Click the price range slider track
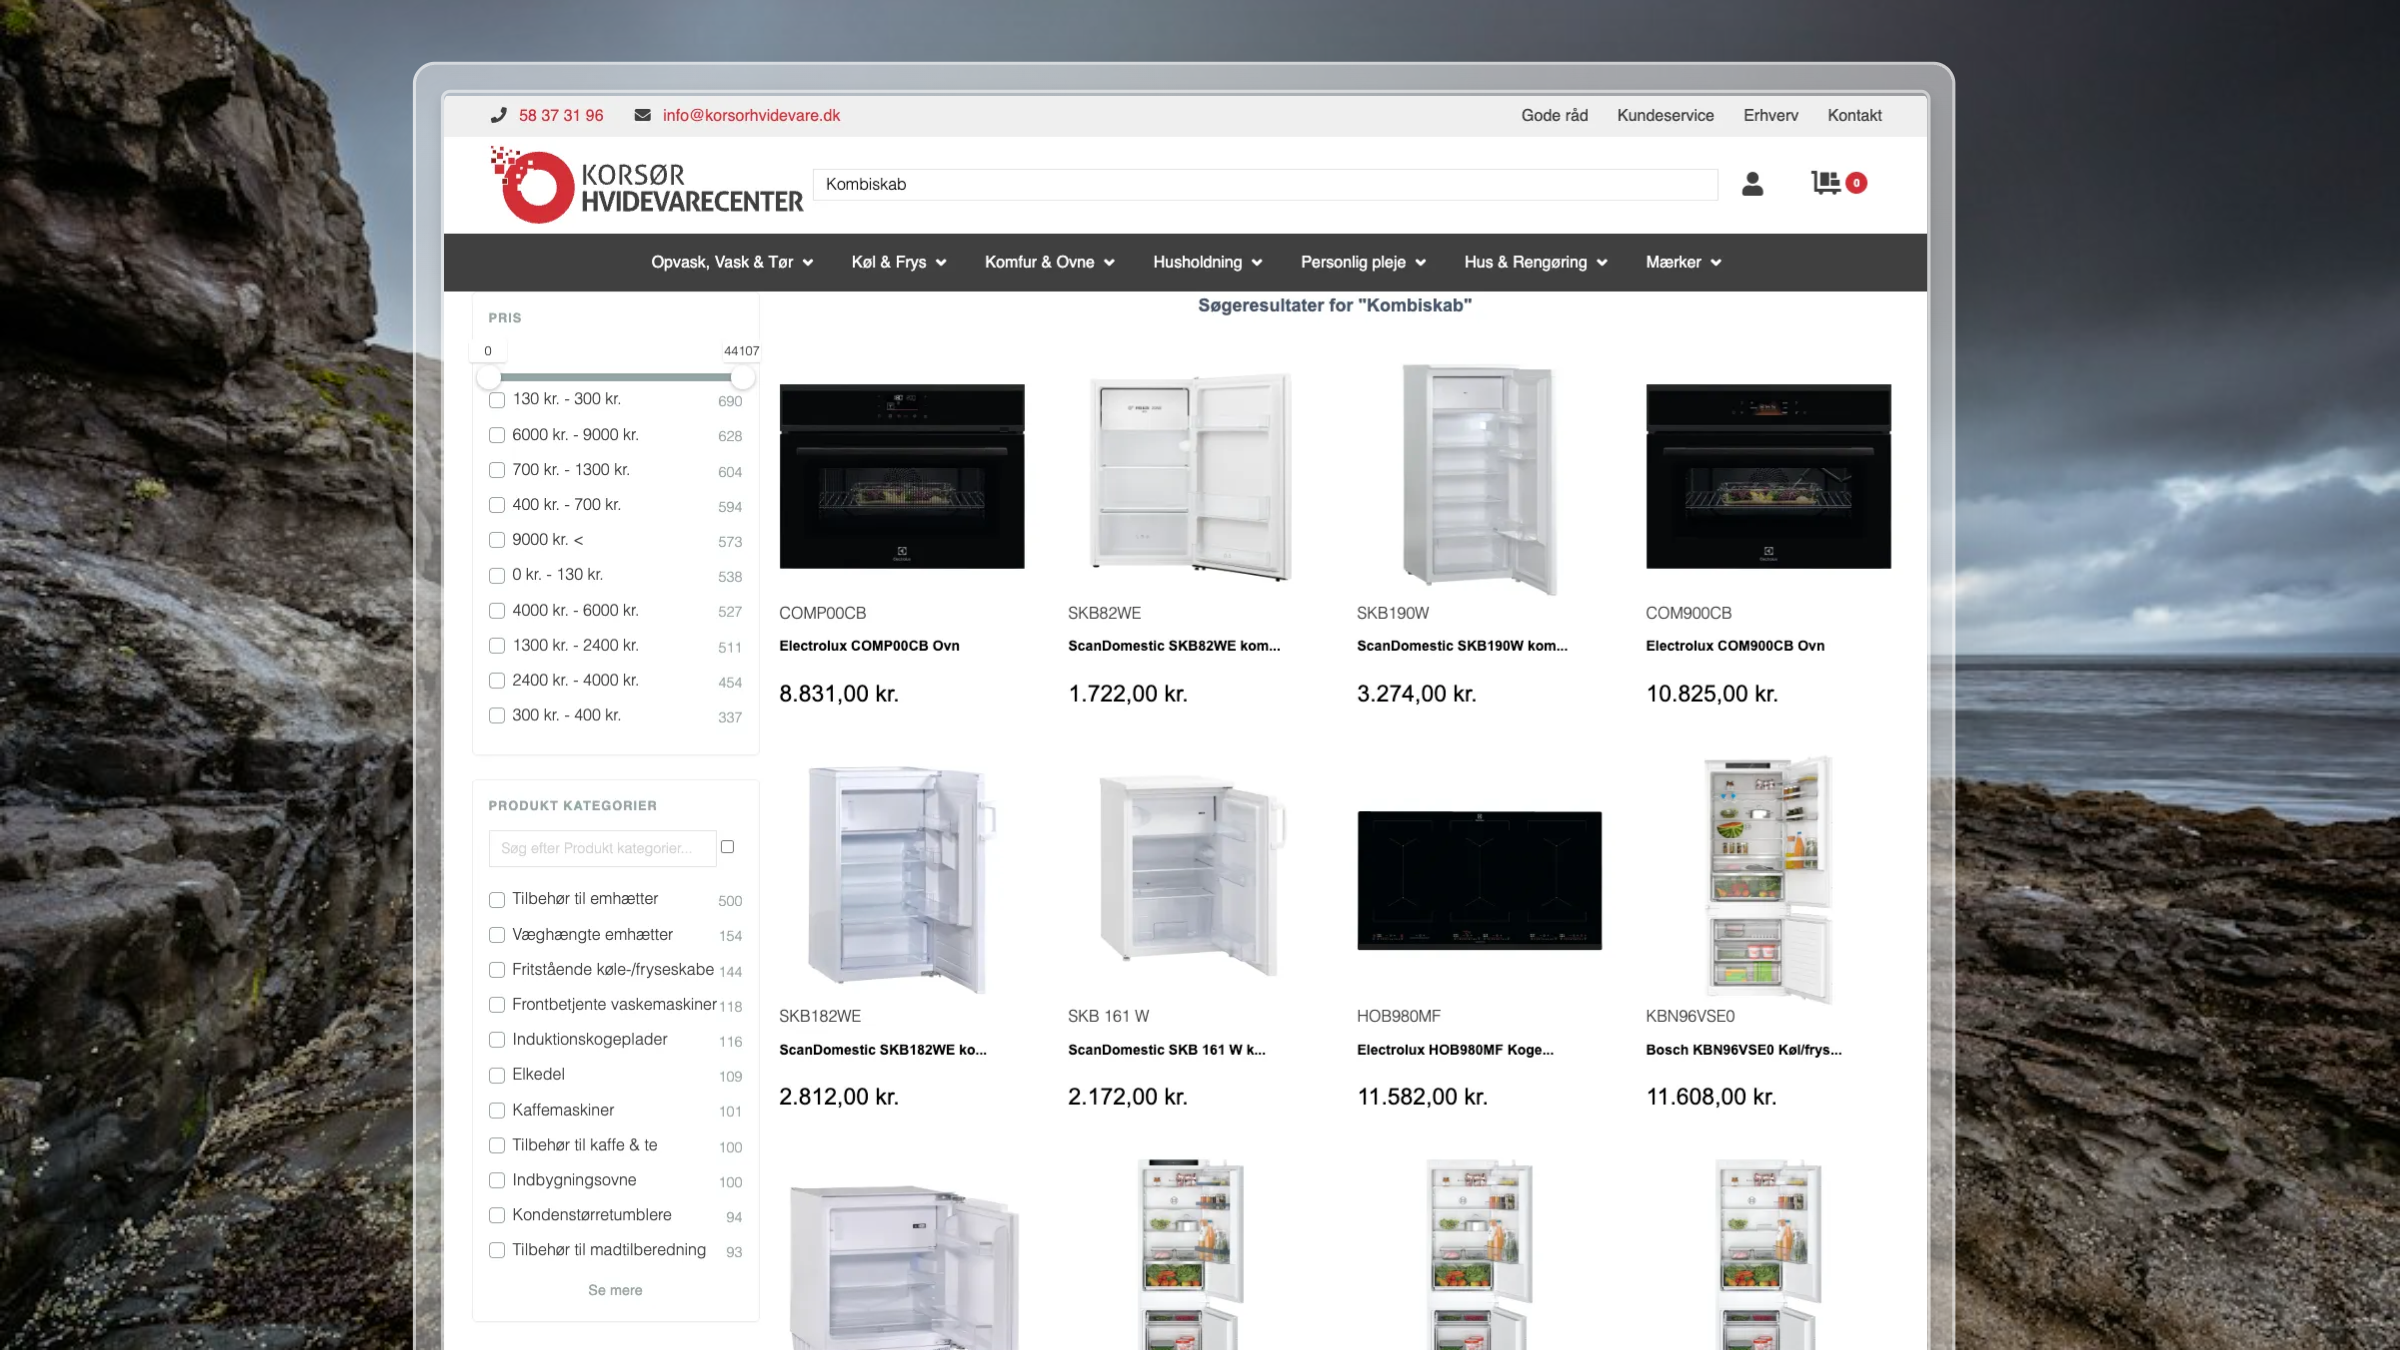 coord(615,377)
